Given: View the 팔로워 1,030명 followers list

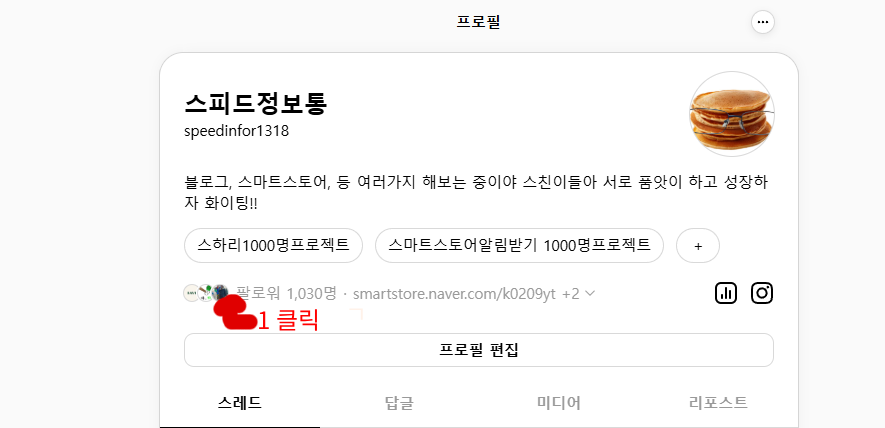Looking at the screenshot, I should point(286,294).
